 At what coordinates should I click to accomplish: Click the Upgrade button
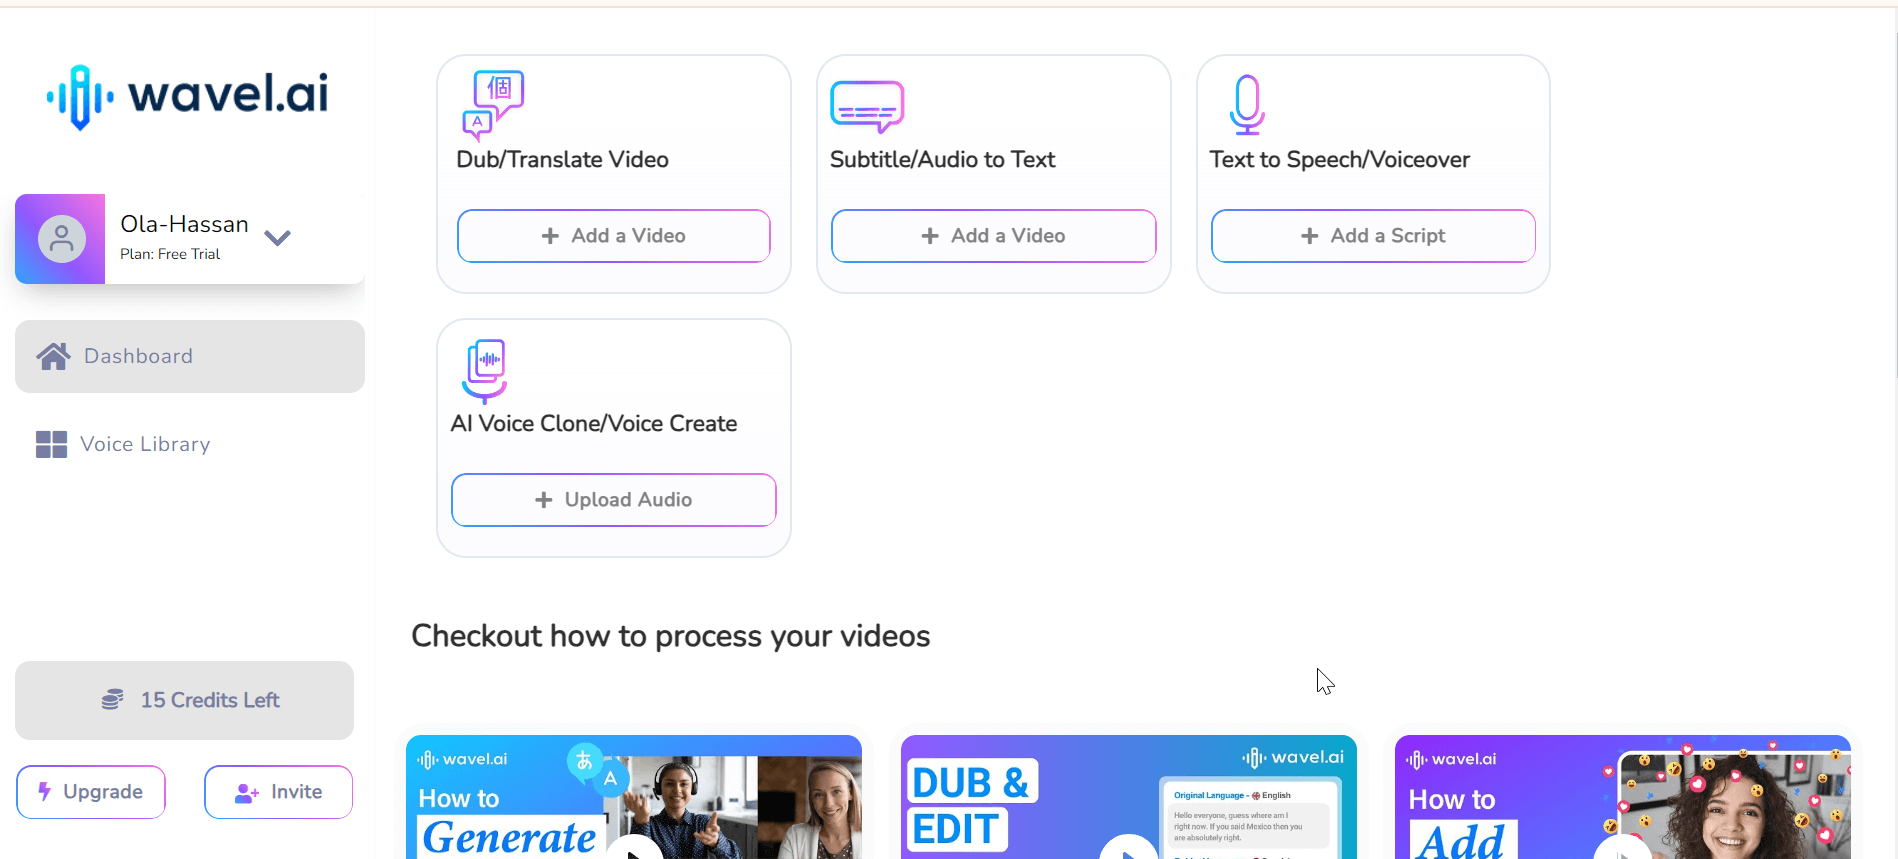[x=91, y=792]
